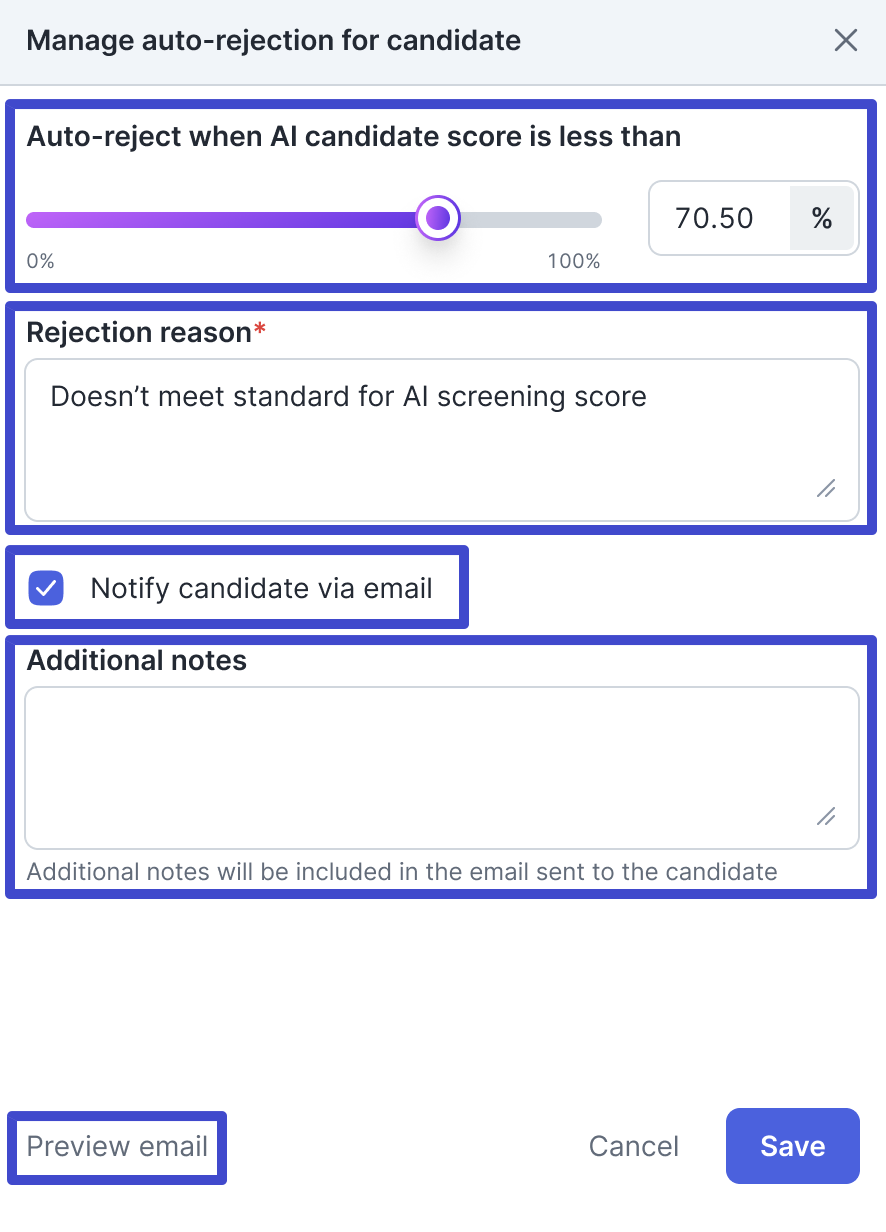Viewport: 886px width, 1232px height.
Task: Click the 0% minimum slider label
Action: (40, 262)
